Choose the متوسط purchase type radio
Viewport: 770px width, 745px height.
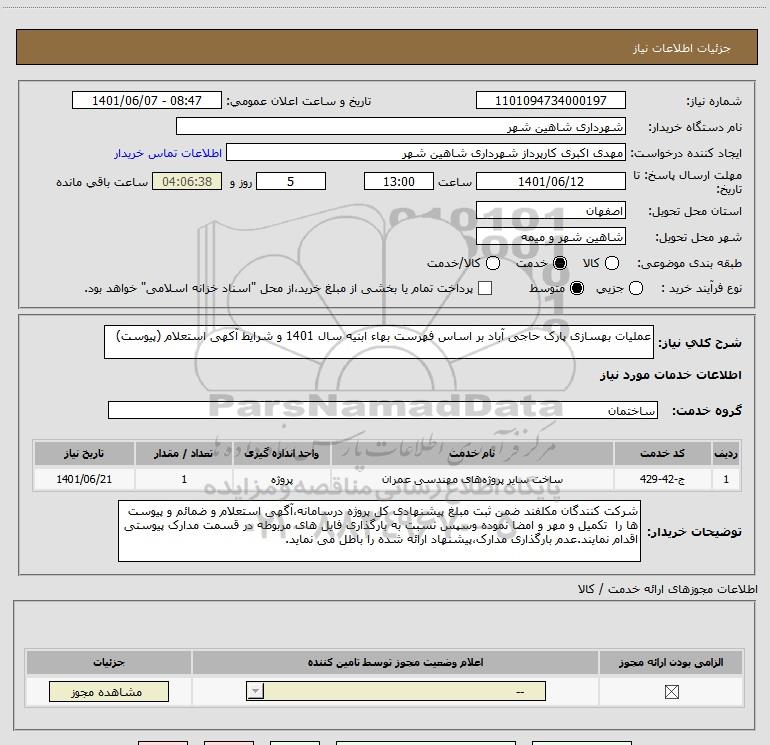tap(577, 288)
